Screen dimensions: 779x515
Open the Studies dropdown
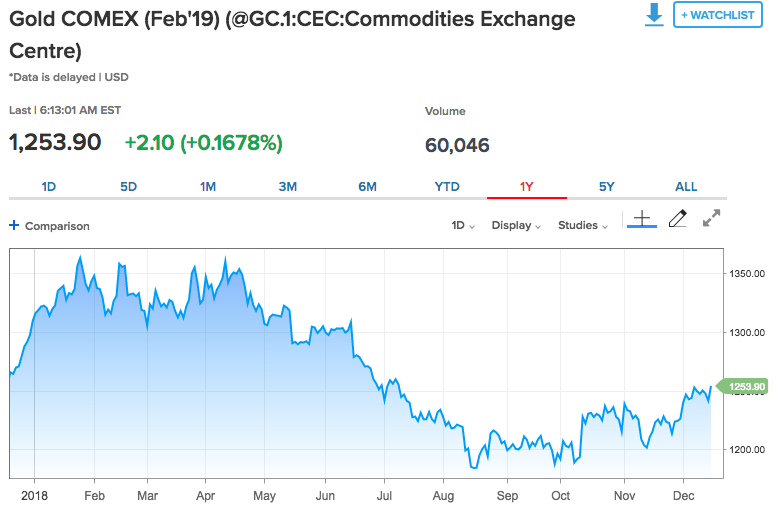point(583,226)
